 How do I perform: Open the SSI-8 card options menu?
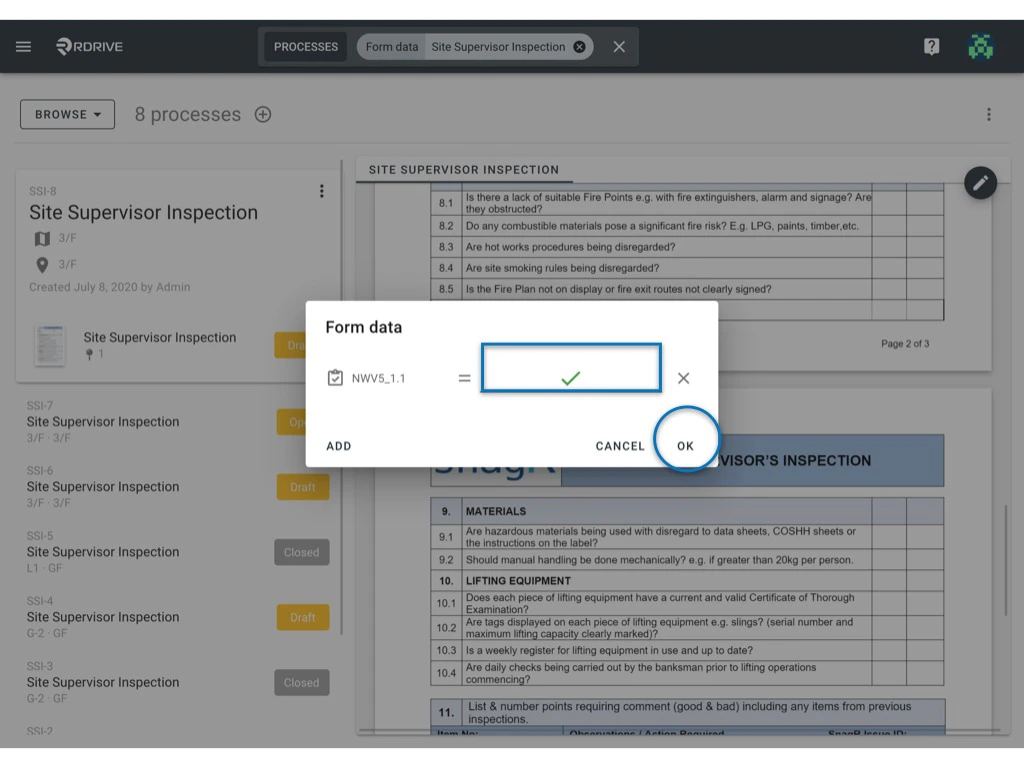point(322,191)
